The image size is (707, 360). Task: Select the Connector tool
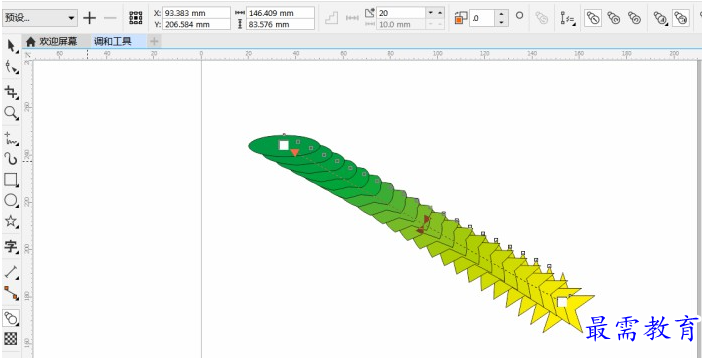click(11, 293)
